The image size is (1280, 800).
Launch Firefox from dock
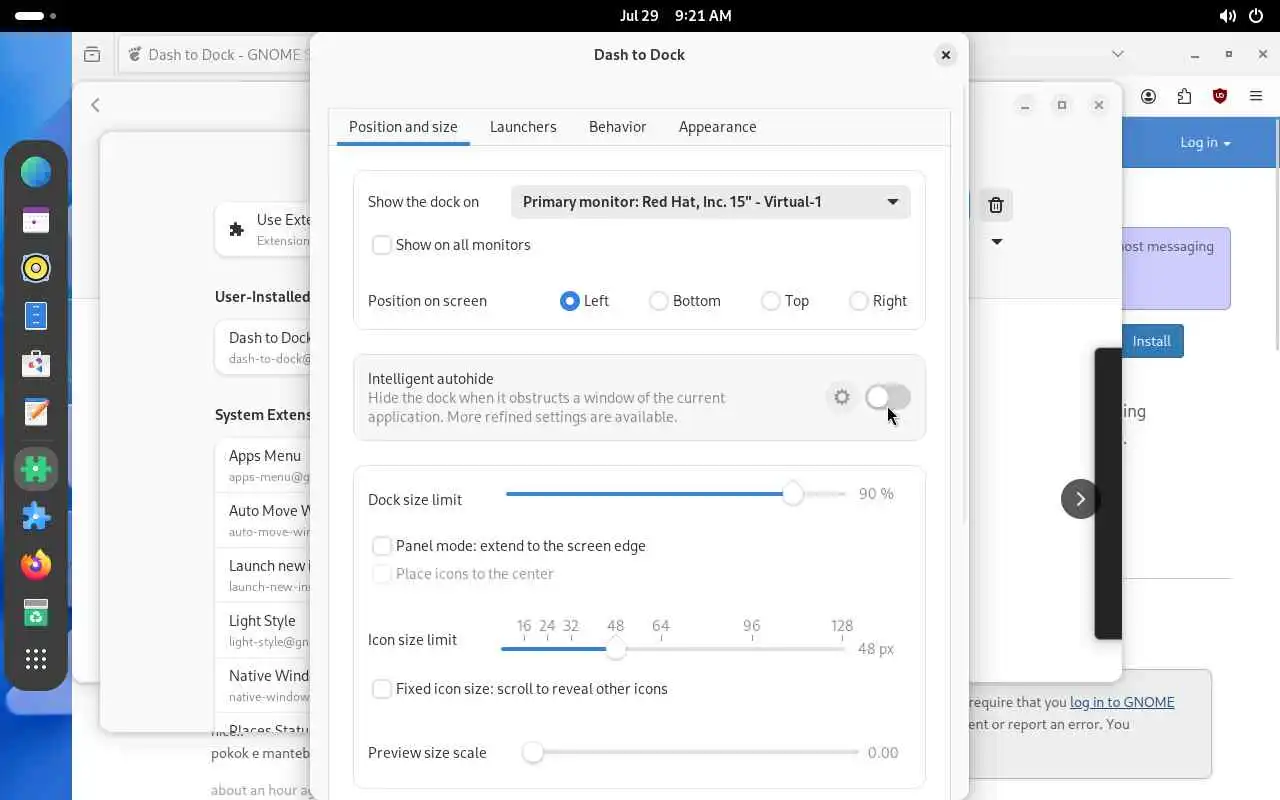(x=36, y=565)
